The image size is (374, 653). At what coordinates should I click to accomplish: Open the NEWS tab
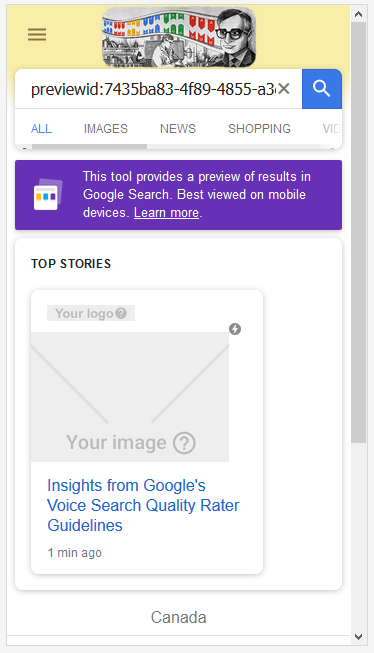click(x=178, y=129)
